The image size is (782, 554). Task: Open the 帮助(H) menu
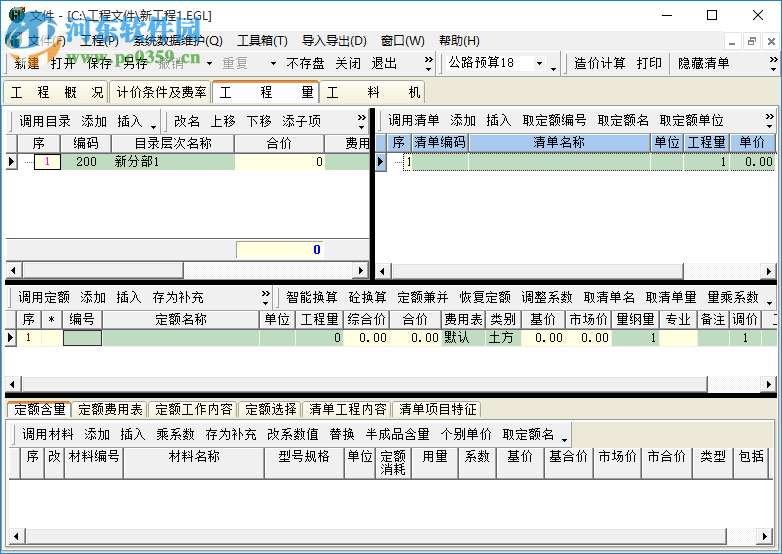(x=459, y=40)
